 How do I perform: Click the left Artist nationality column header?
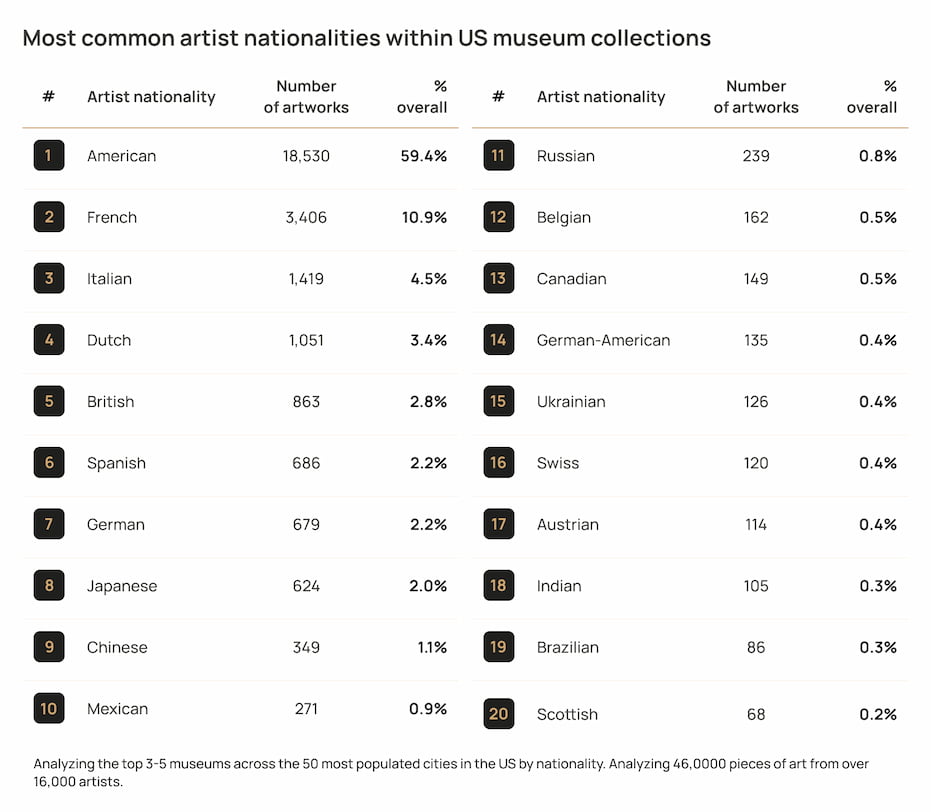click(151, 97)
